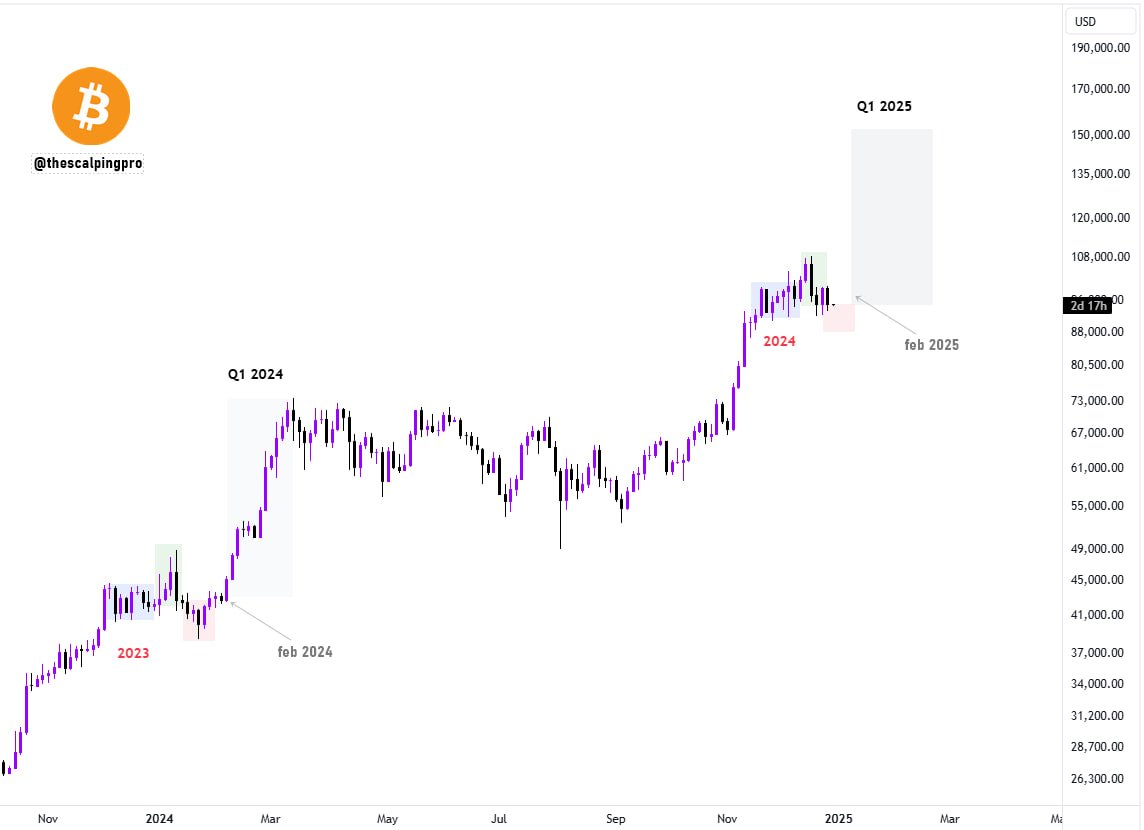The height and width of the screenshot is (830, 1144).
Task: Select the Q1 2025 text annotation
Action: [x=884, y=106]
